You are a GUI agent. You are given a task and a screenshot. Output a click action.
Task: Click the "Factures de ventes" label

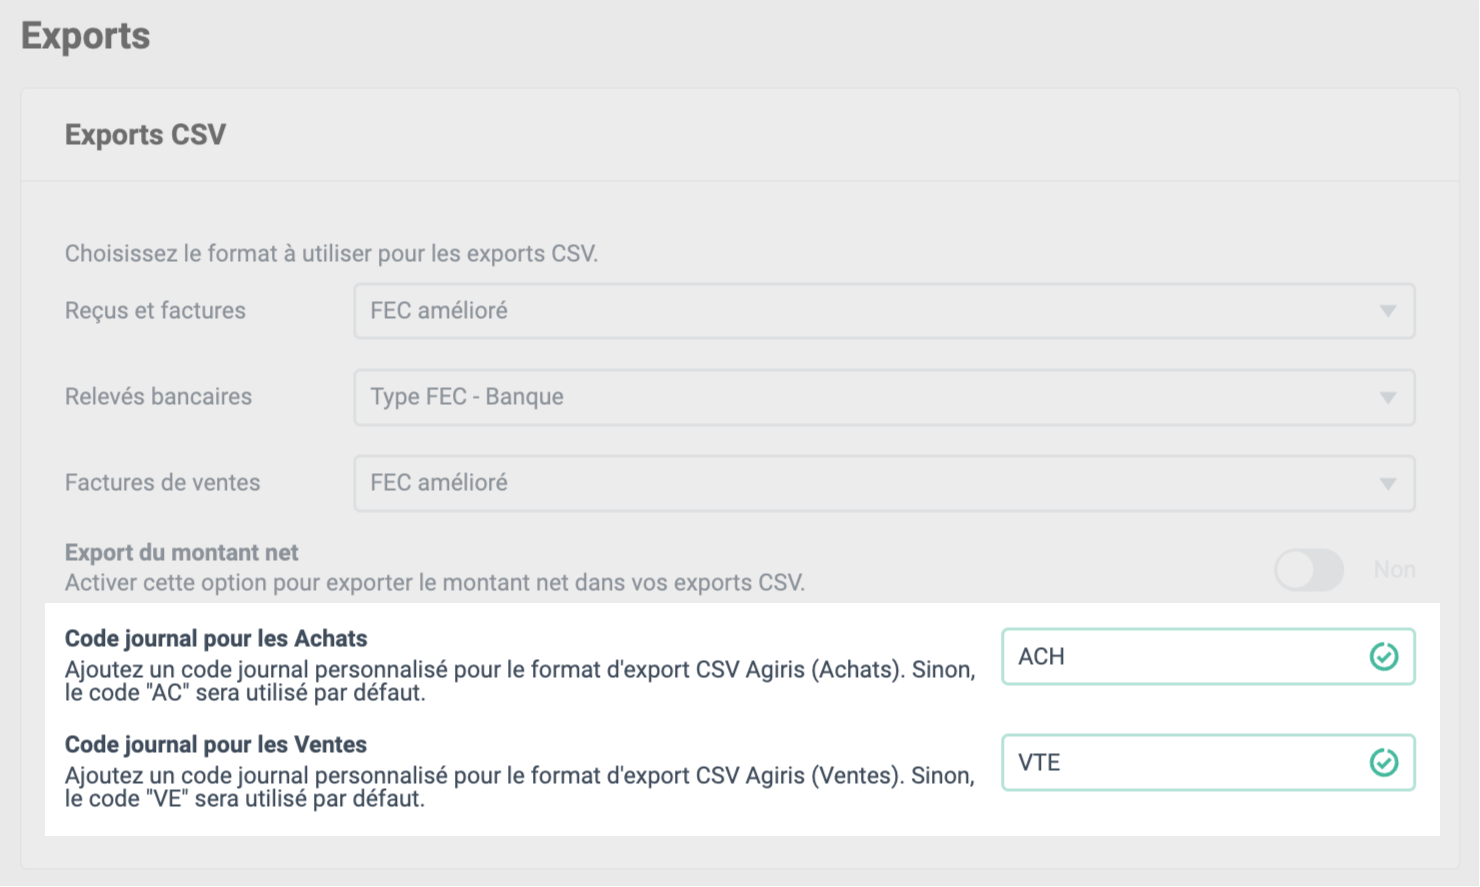tap(162, 483)
